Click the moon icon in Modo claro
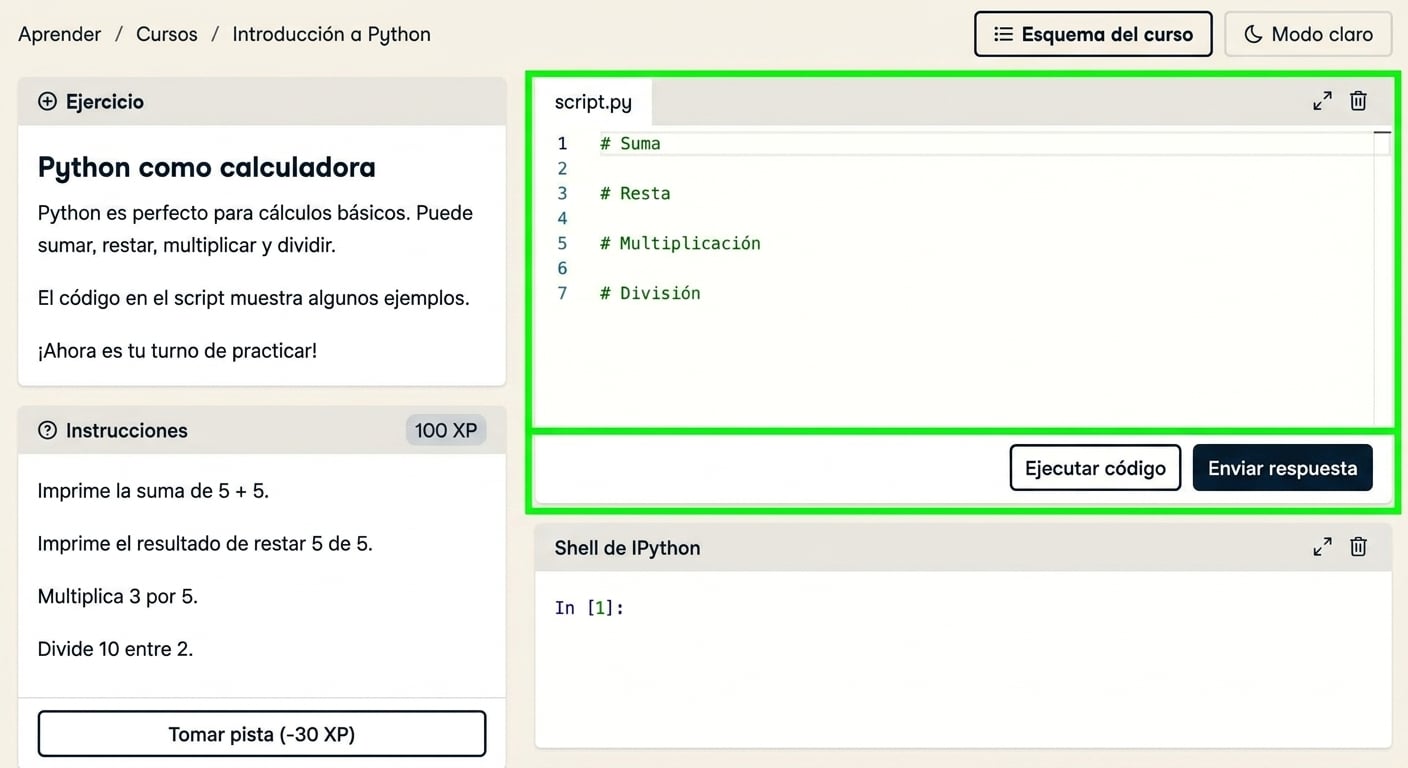The image size is (1408, 768). 1253,34
